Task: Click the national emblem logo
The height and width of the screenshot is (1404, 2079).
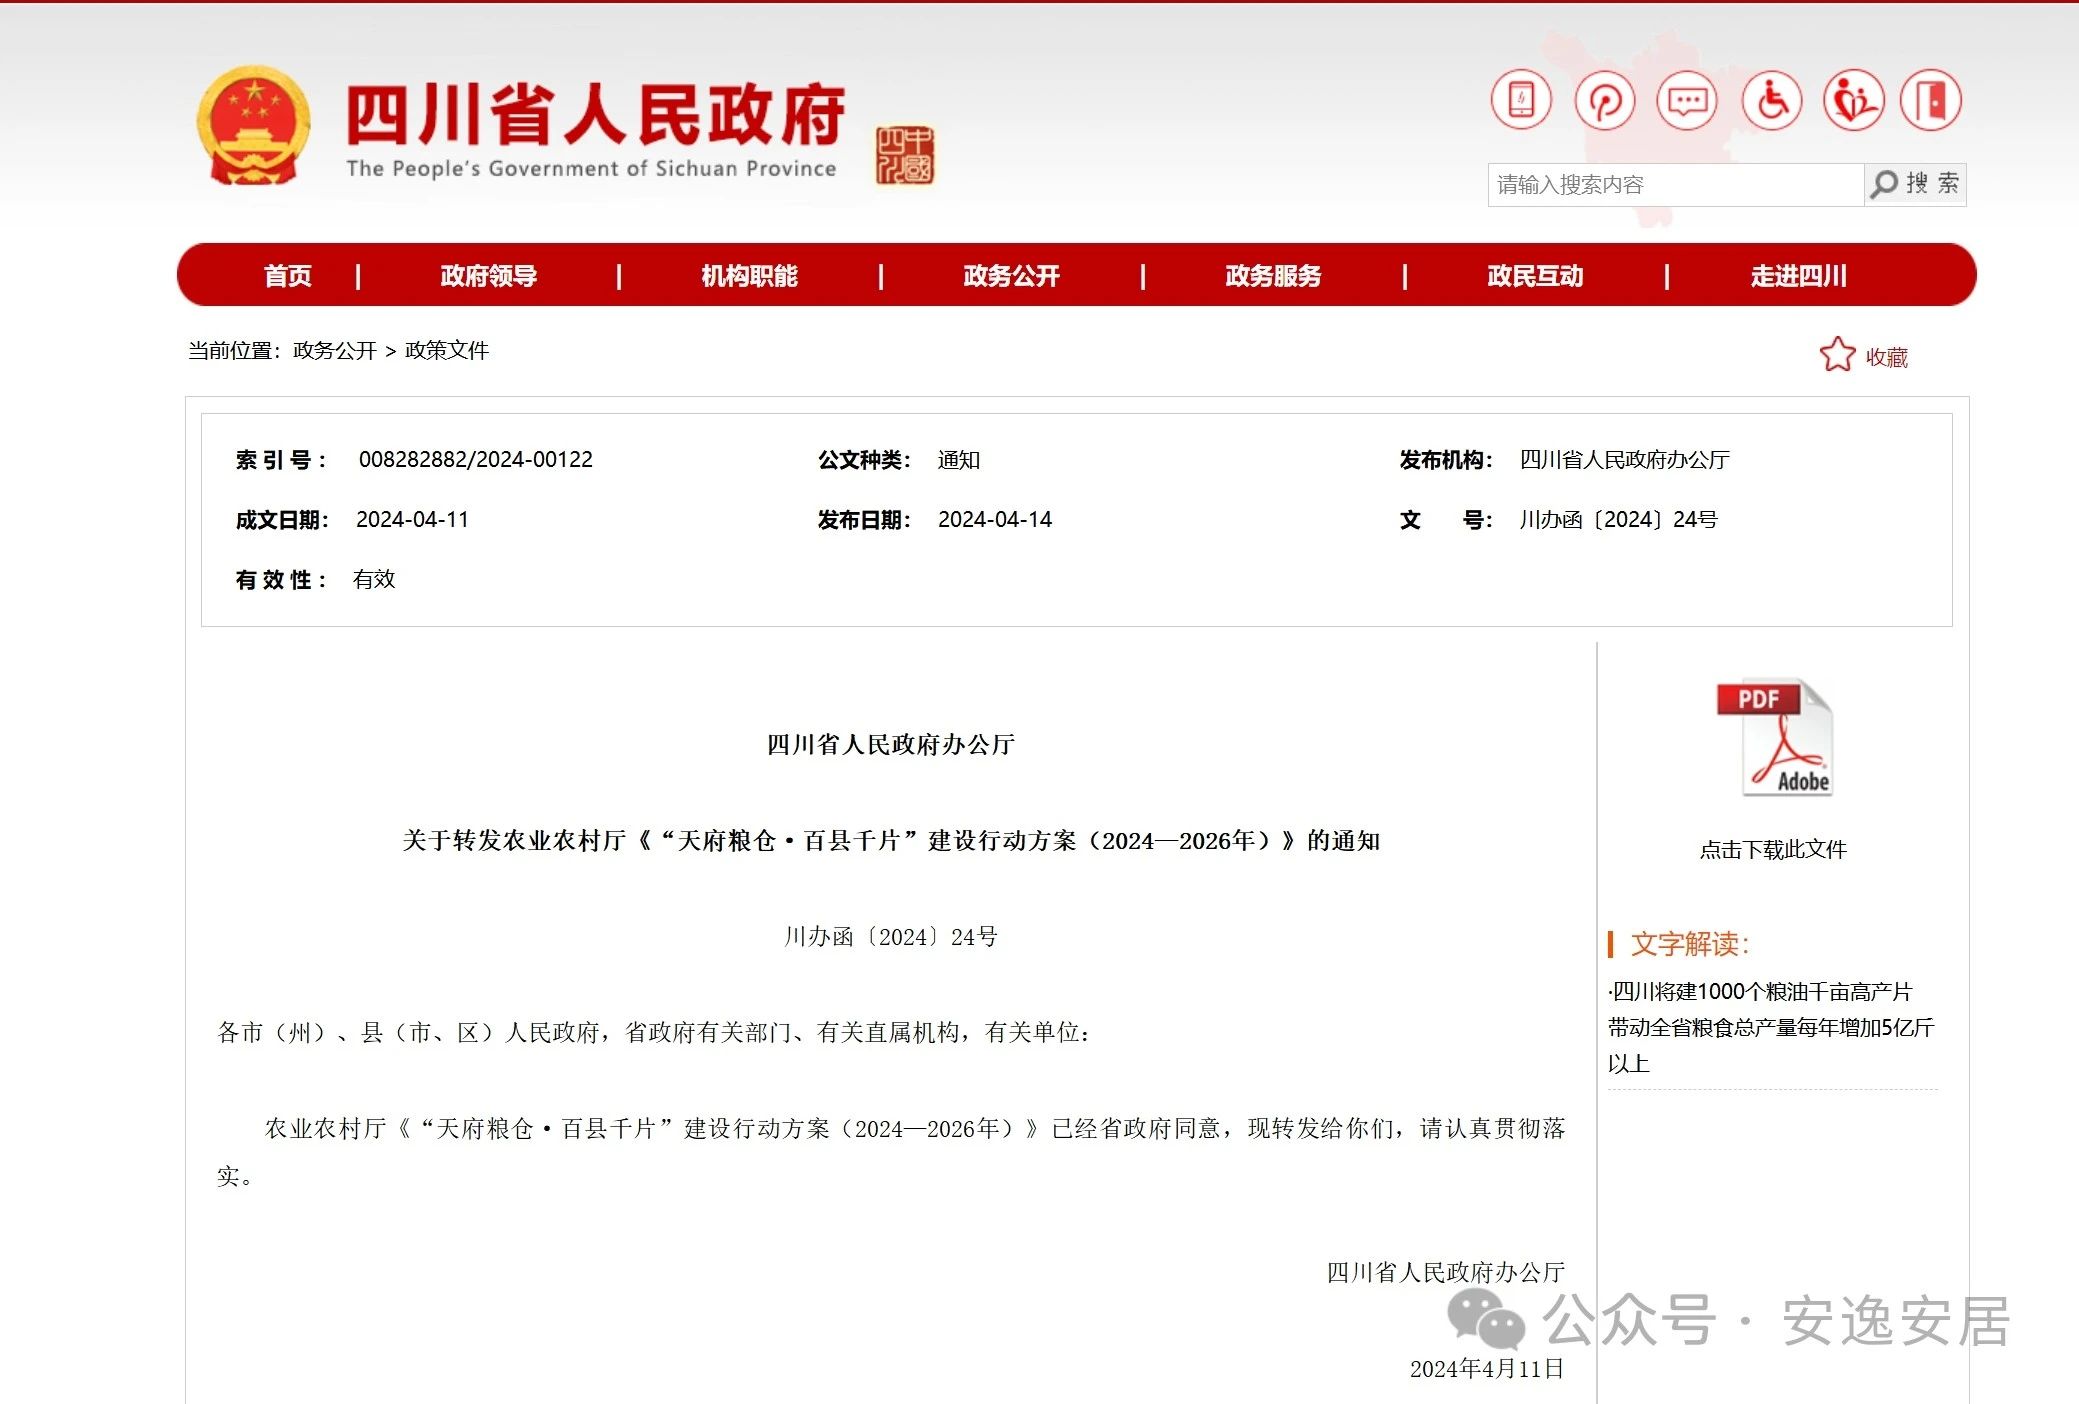Action: coord(253,127)
